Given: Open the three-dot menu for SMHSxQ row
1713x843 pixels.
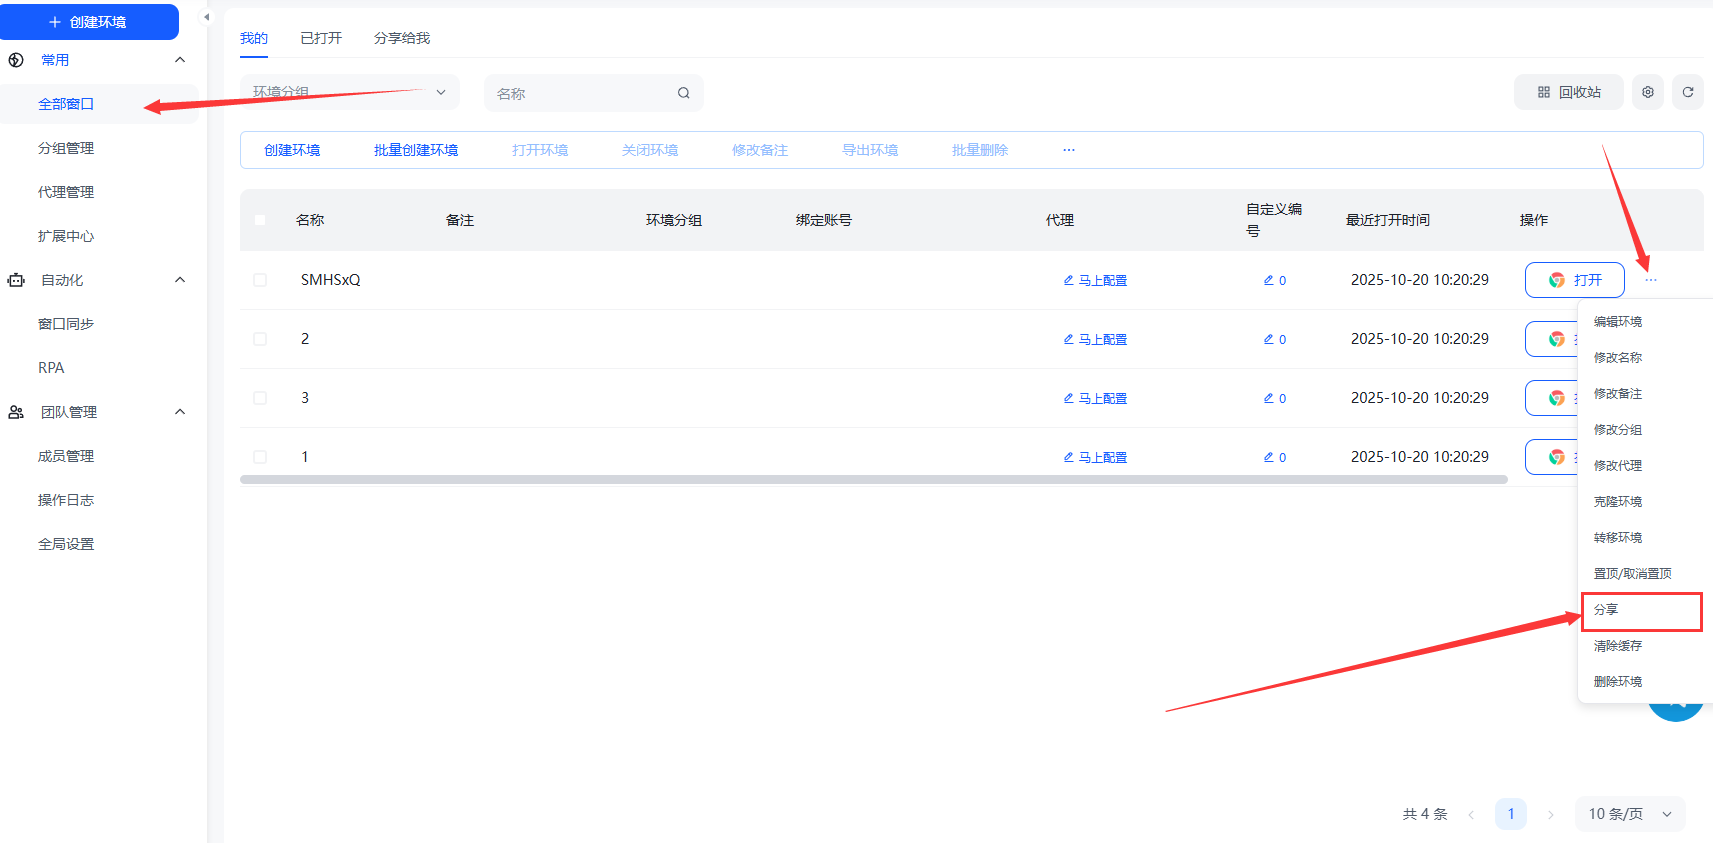Looking at the screenshot, I should [1650, 280].
